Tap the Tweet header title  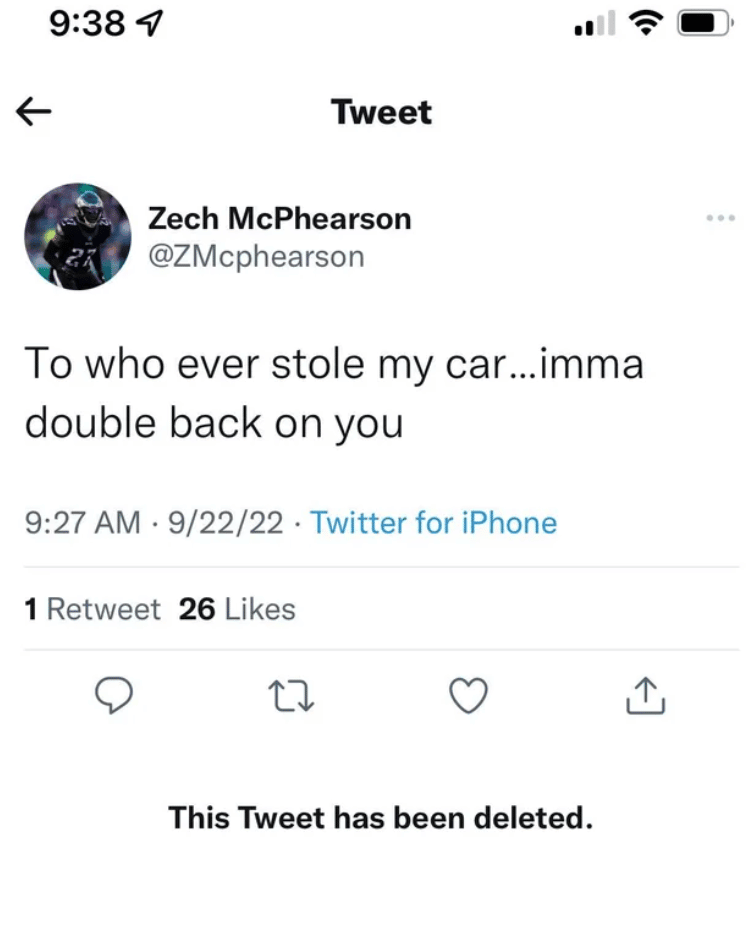pyautogui.click(x=382, y=112)
